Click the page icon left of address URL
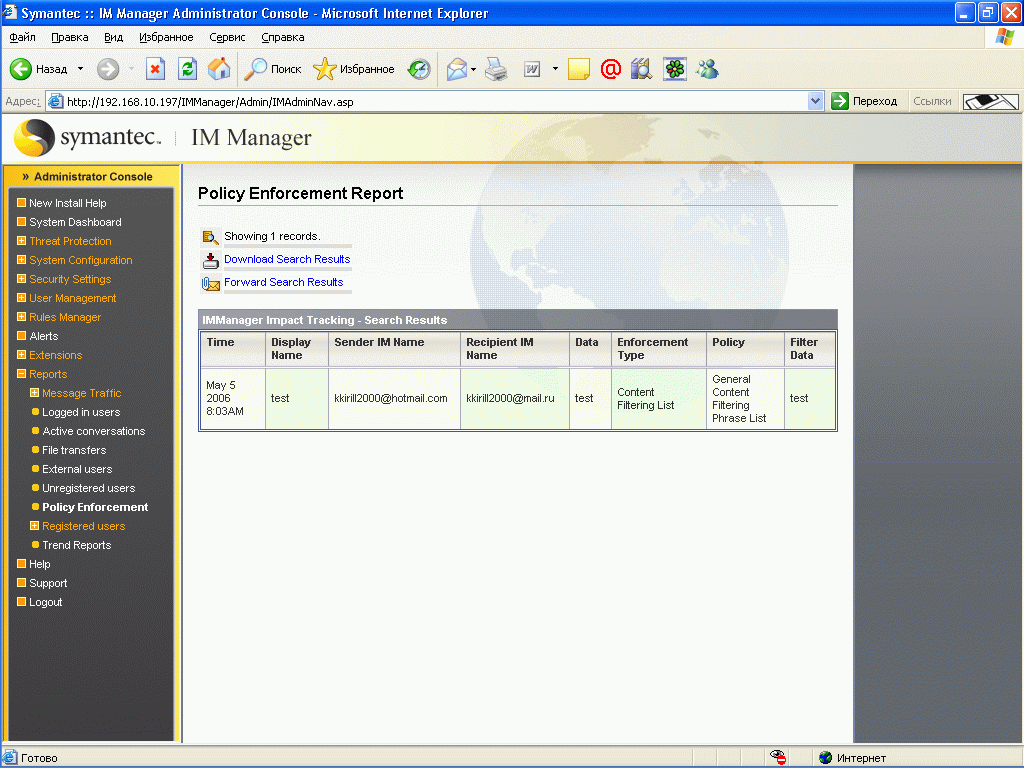The image size is (1024, 768). click(x=56, y=101)
